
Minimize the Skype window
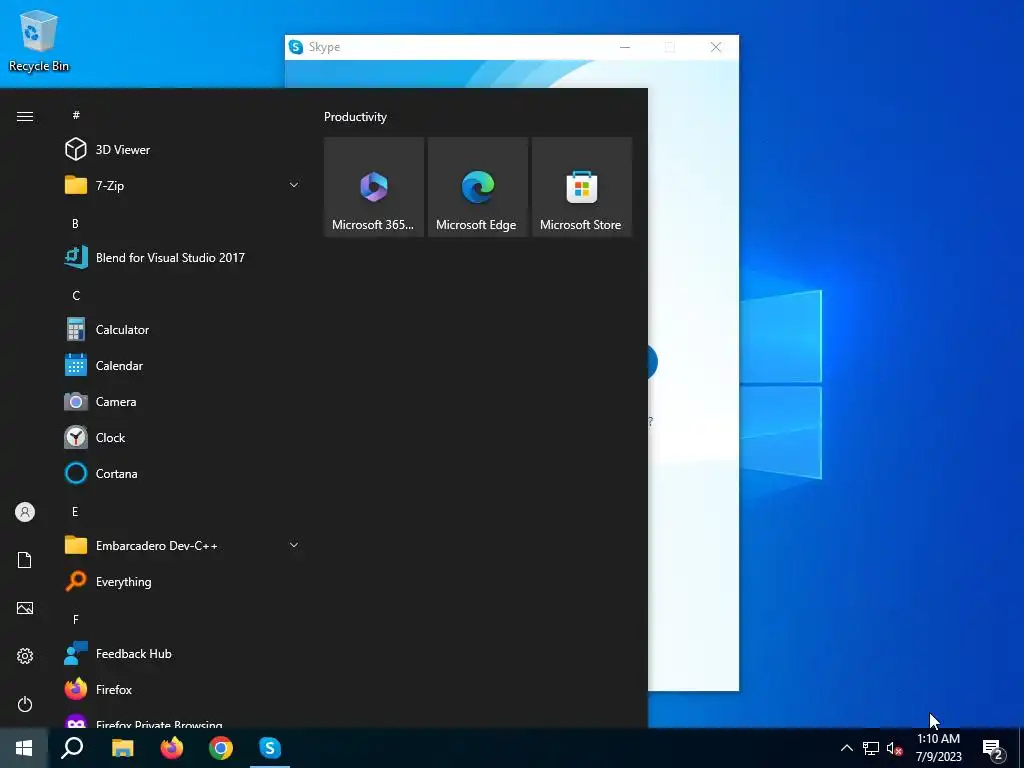click(x=625, y=47)
